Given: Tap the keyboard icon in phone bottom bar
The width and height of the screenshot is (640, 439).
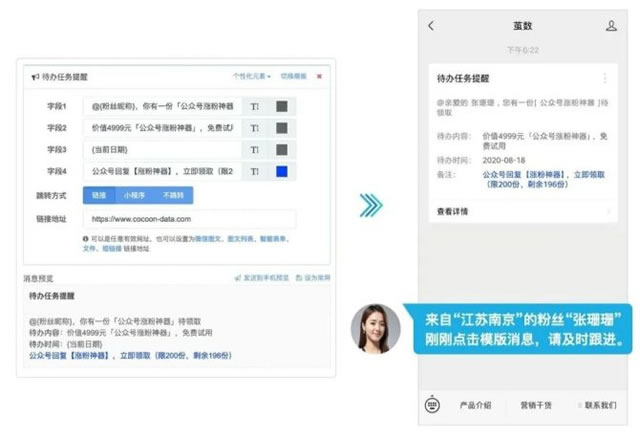Looking at the screenshot, I should coord(432,405).
